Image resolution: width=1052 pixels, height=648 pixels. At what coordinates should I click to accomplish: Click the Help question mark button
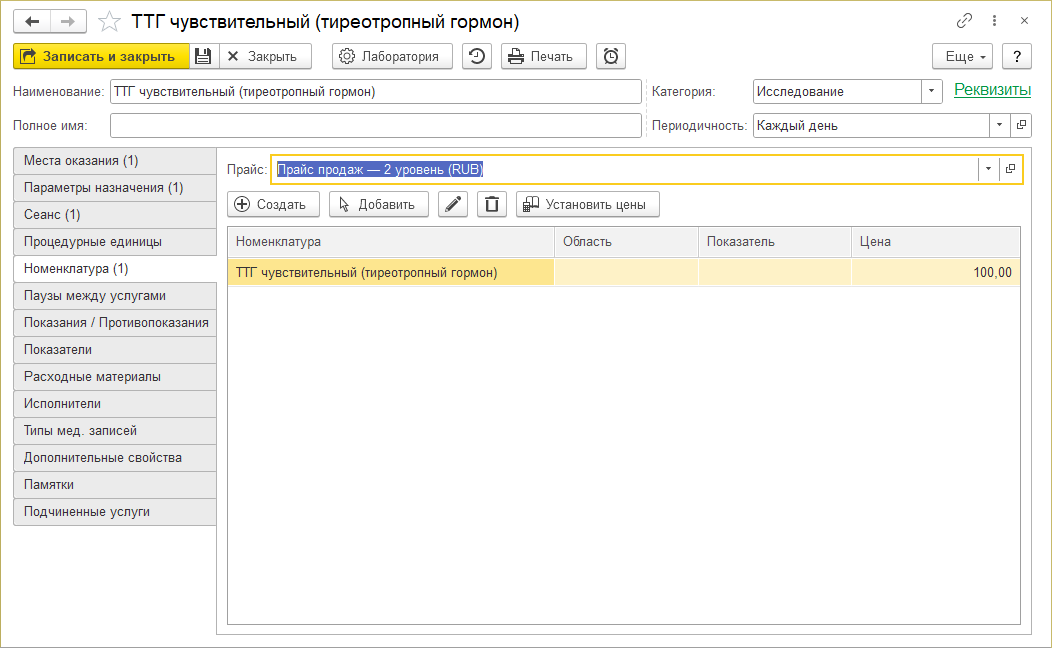click(x=1016, y=56)
